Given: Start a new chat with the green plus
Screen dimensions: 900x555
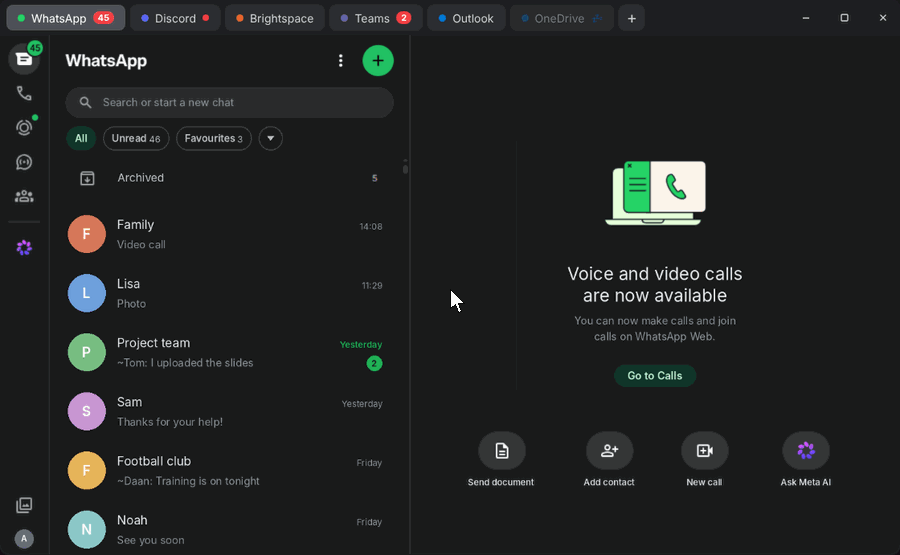Looking at the screenshot, I should point(378,61).
